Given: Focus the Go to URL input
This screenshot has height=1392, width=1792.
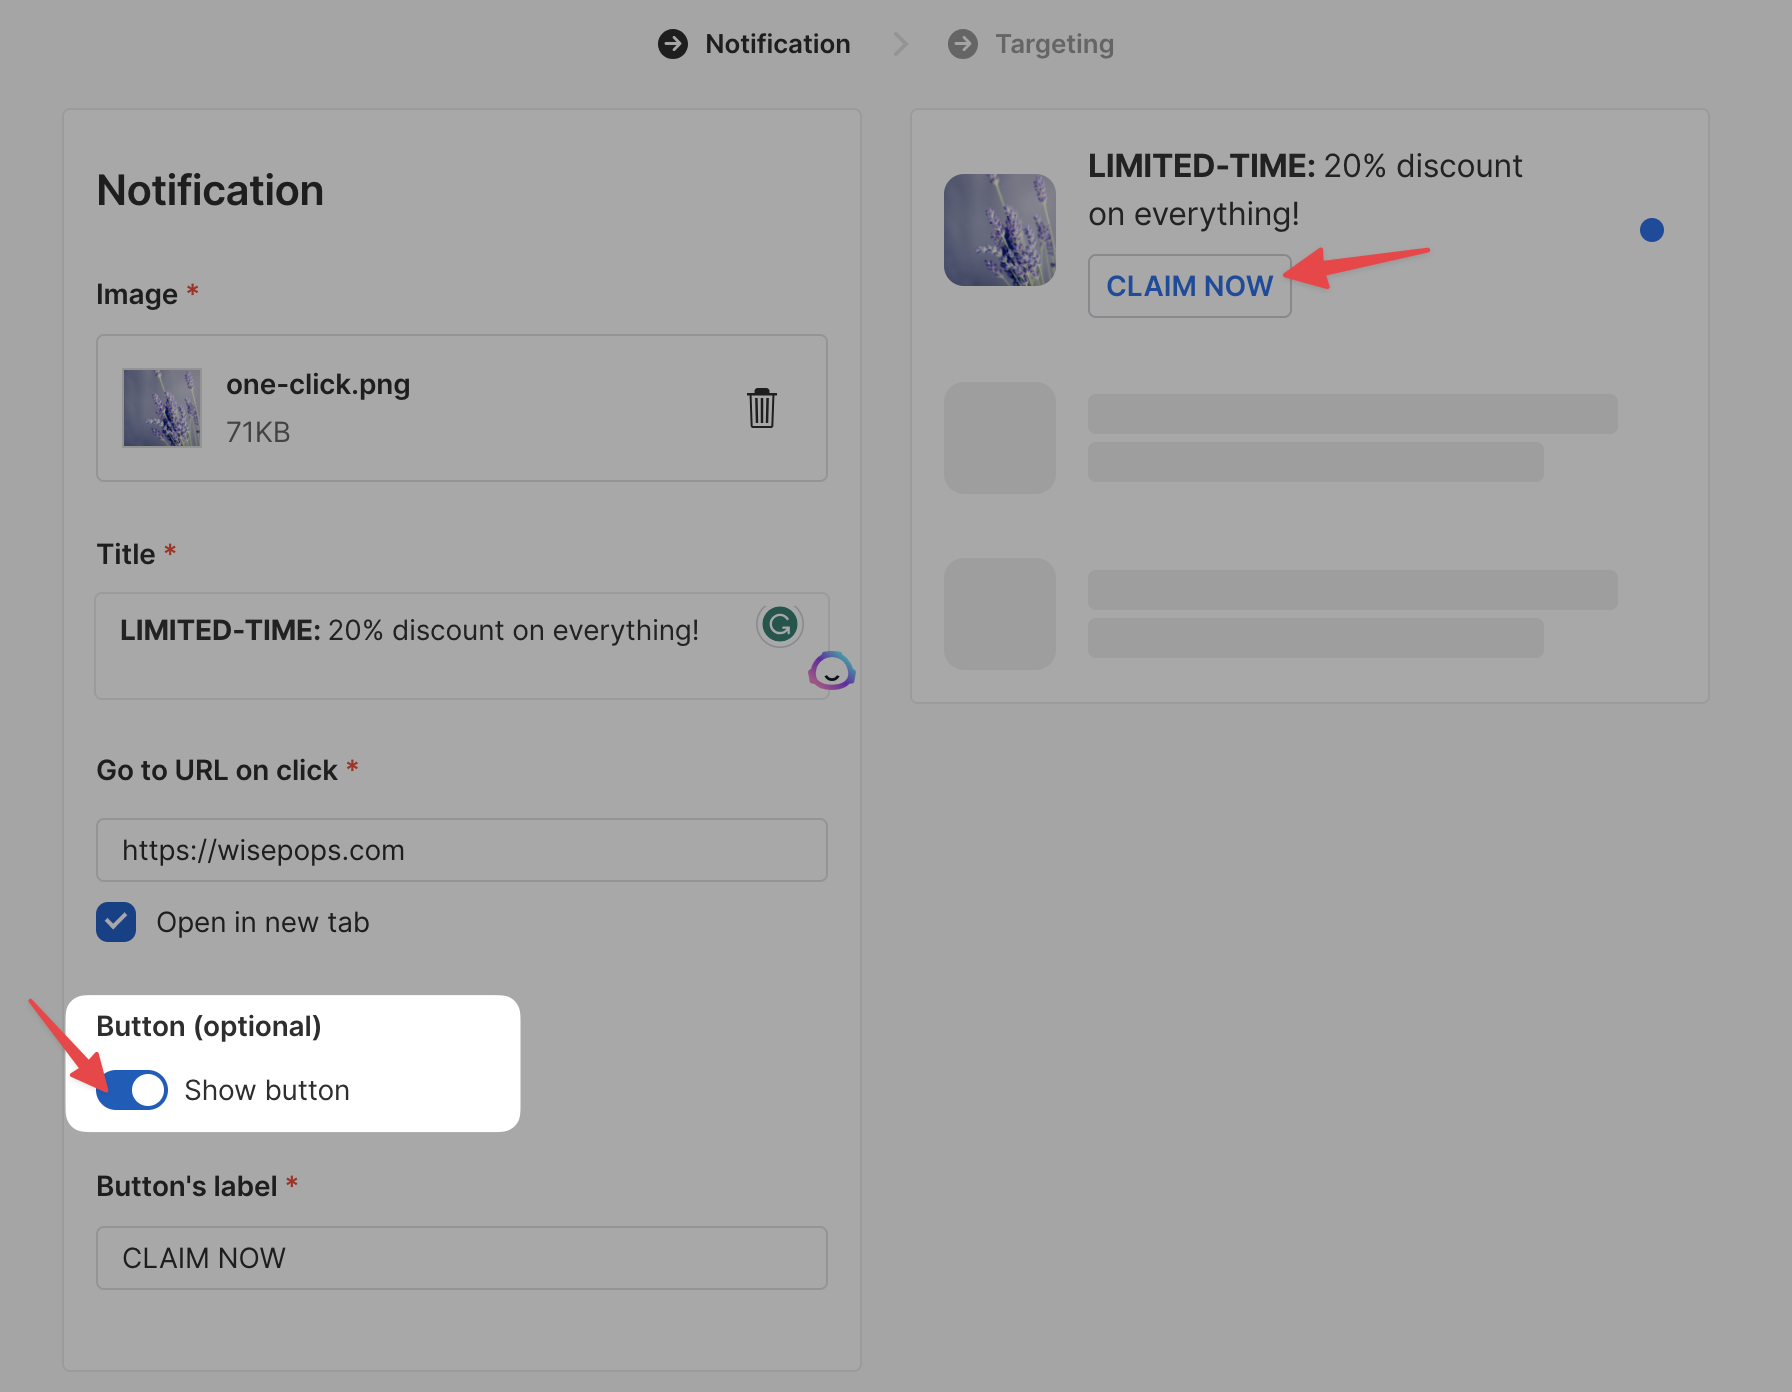Looking at the screenshot, I should tap(462, 850).
